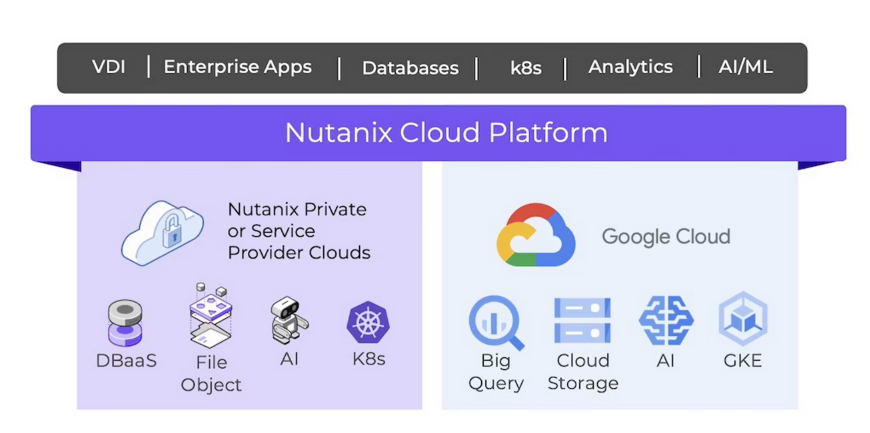Click AI label under the brain icon

(x=665, y=361)
